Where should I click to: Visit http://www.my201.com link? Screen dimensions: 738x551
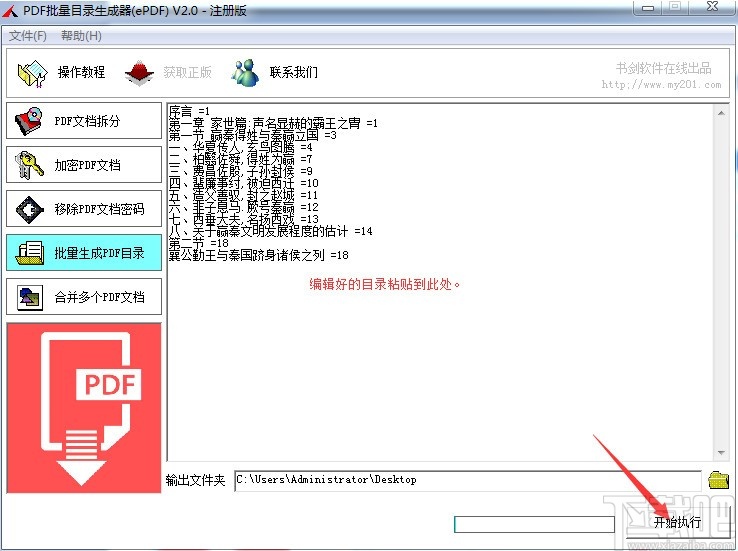661,85
